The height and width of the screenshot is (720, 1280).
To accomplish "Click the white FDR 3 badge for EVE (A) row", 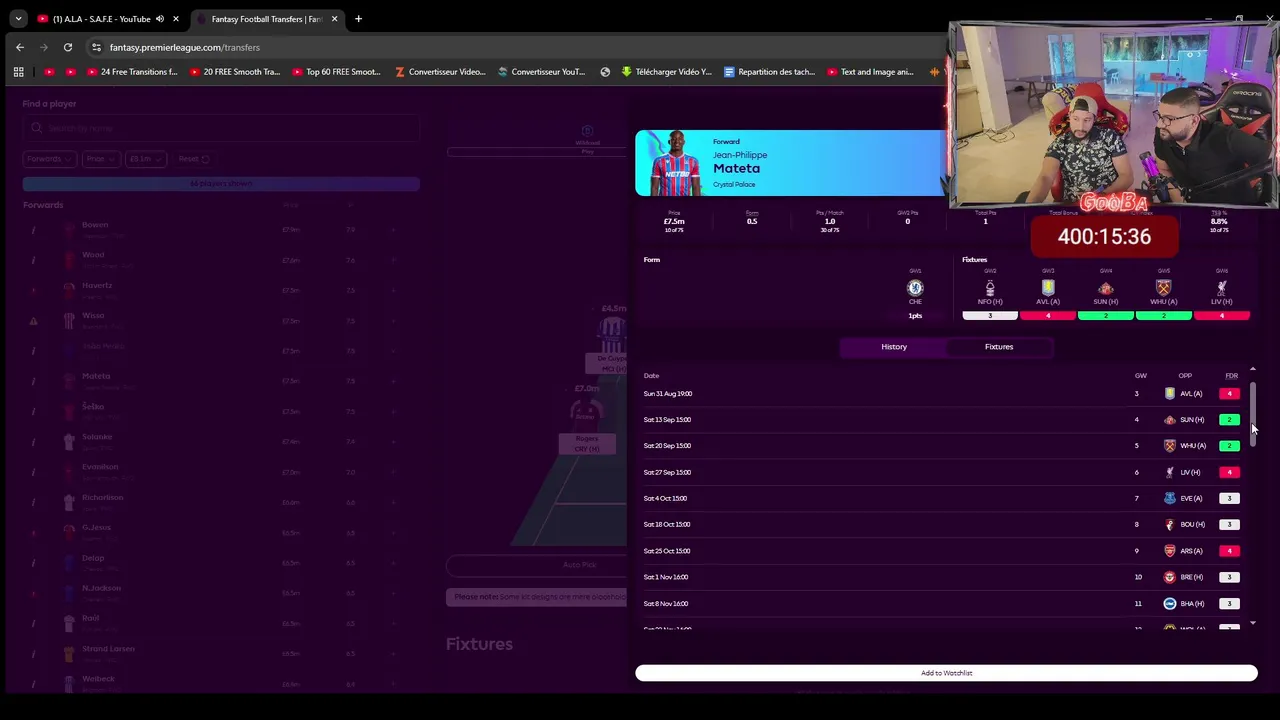I will tap(1229, 498).
